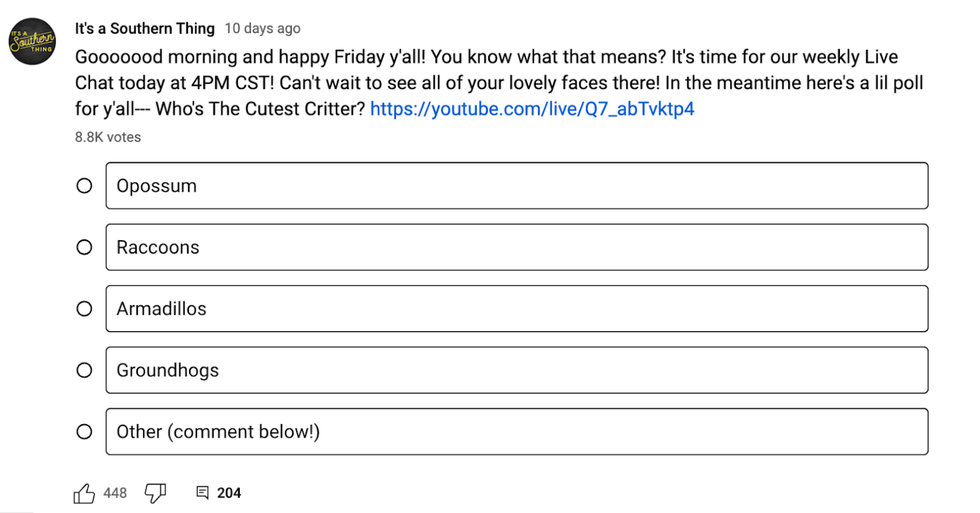Click the 204 comments count
The width and height of the screenshot is (980, 513).
pyautogui.click(x=229, y=493)
